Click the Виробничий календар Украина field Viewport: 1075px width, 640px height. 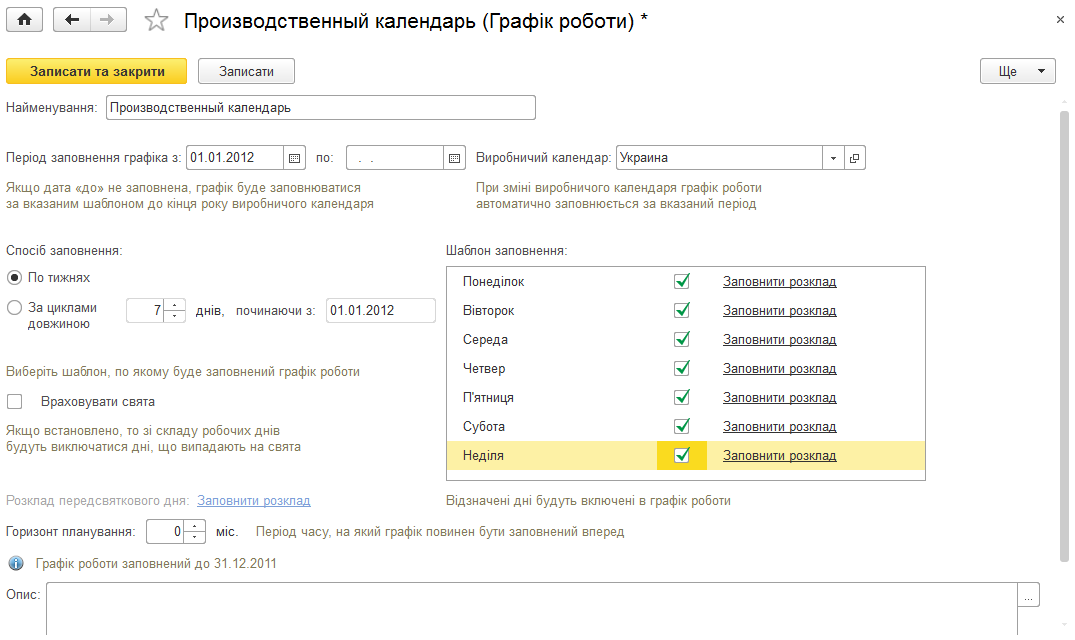719,158
